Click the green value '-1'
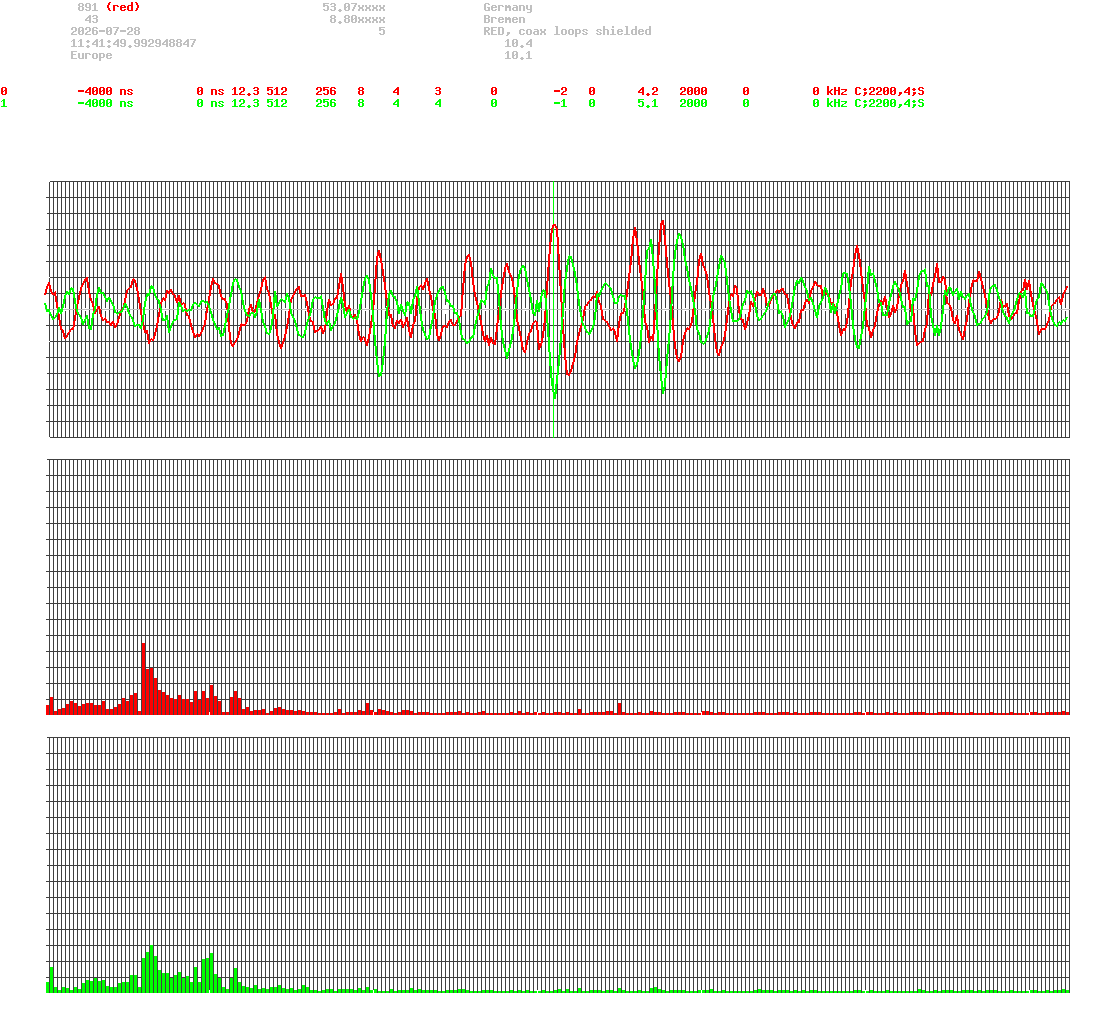The image size is (1095, 1015). pos(560,103)
